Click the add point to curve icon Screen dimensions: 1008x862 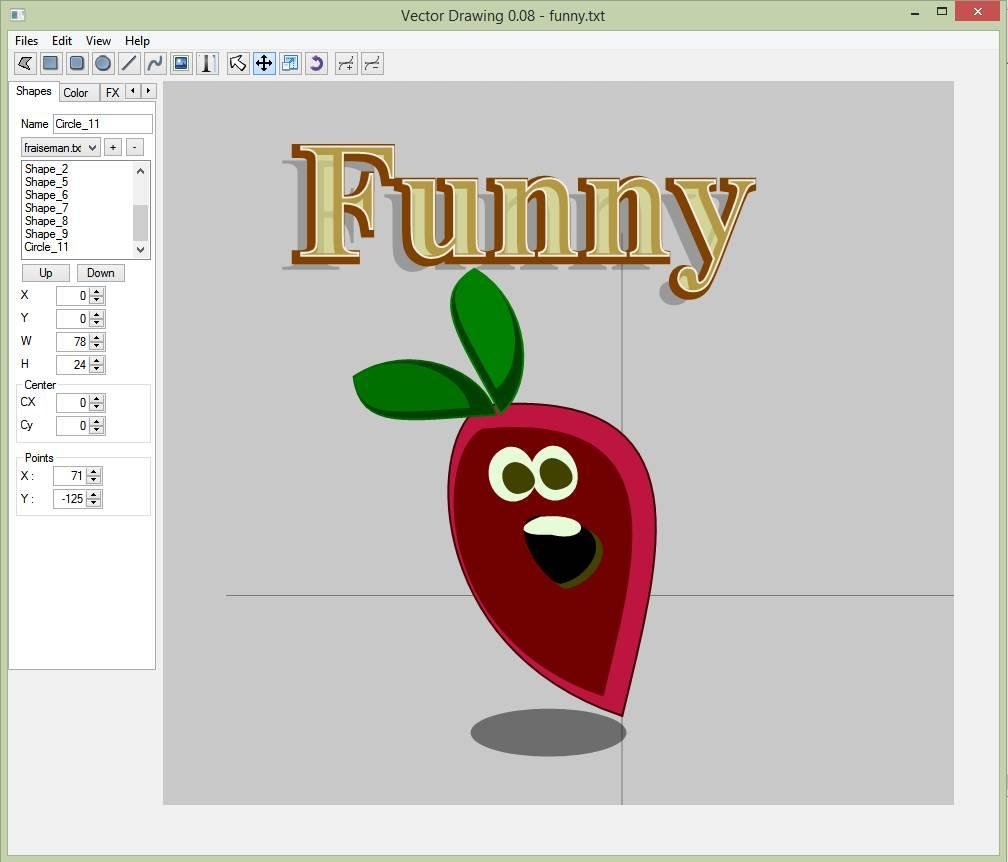[346, 64]
